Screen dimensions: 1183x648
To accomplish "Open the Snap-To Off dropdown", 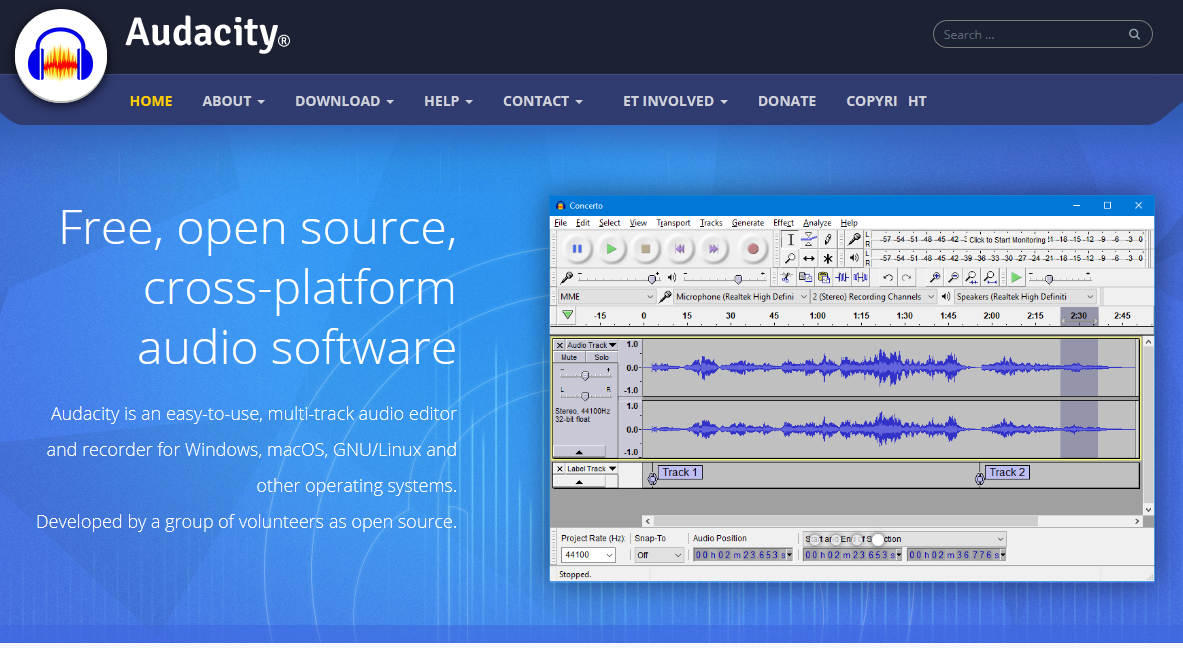I will coord(659,555).
